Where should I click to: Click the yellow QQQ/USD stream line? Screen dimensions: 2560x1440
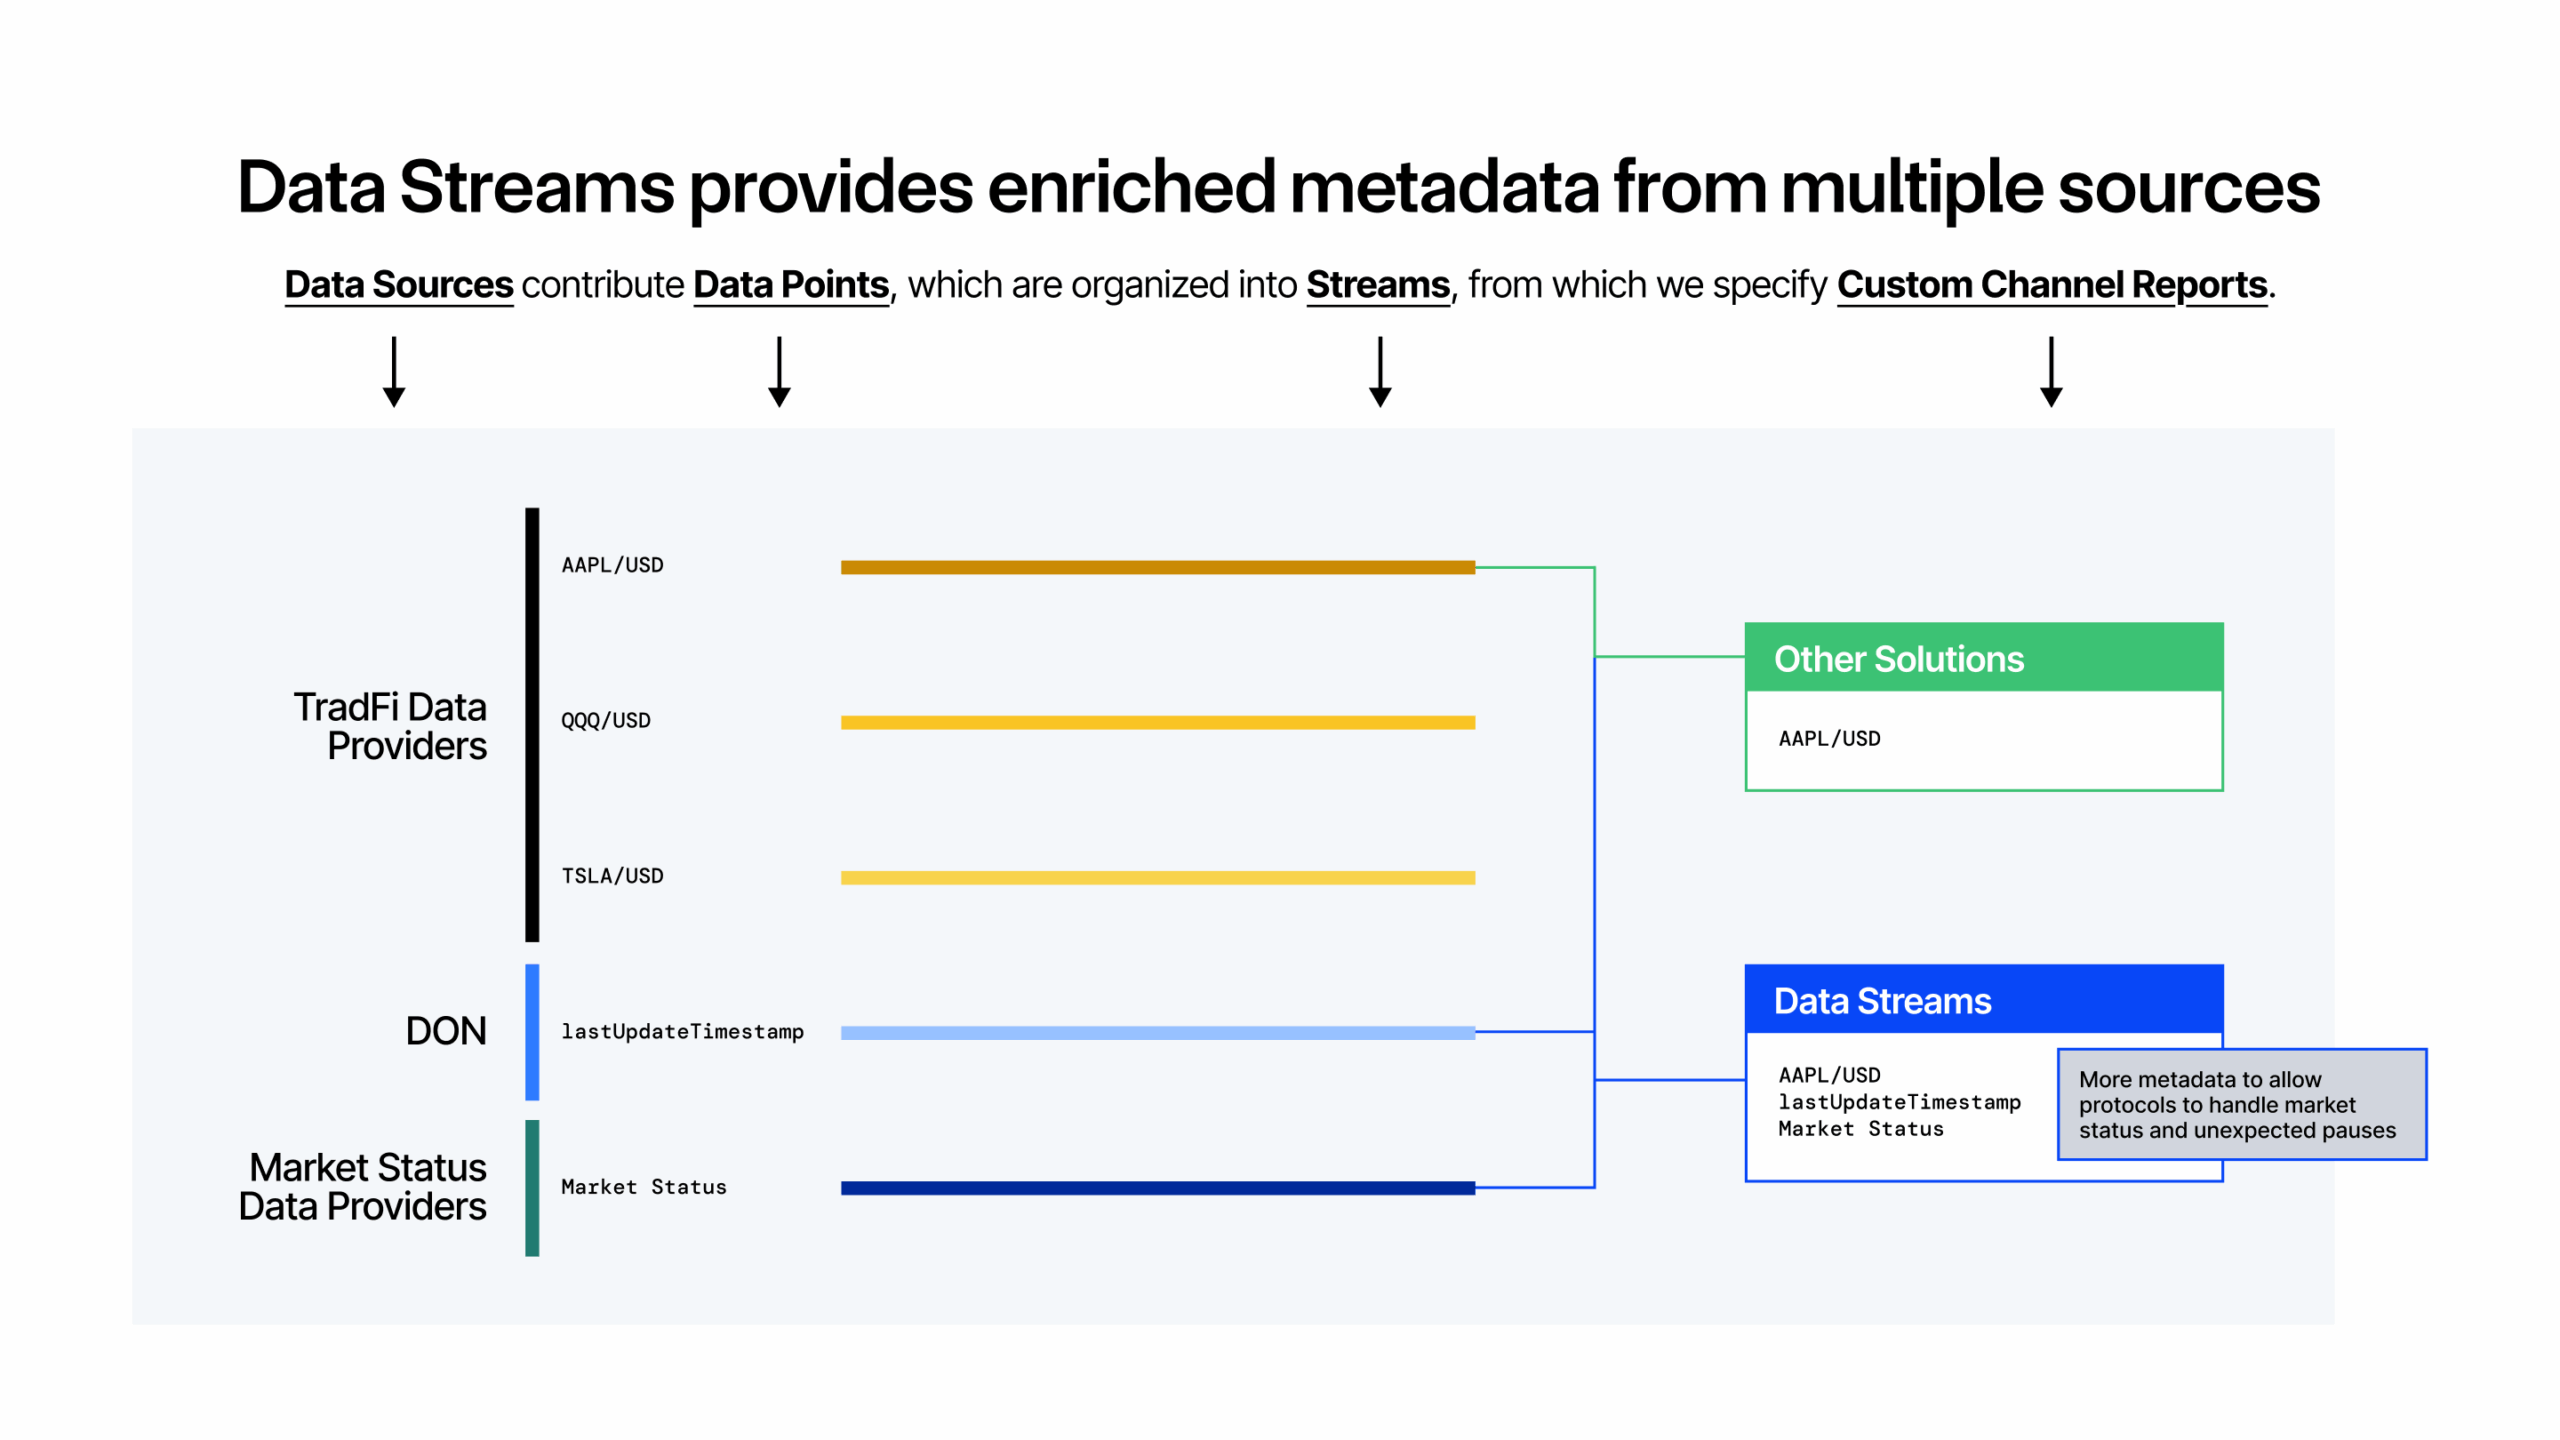[1157, 722]
